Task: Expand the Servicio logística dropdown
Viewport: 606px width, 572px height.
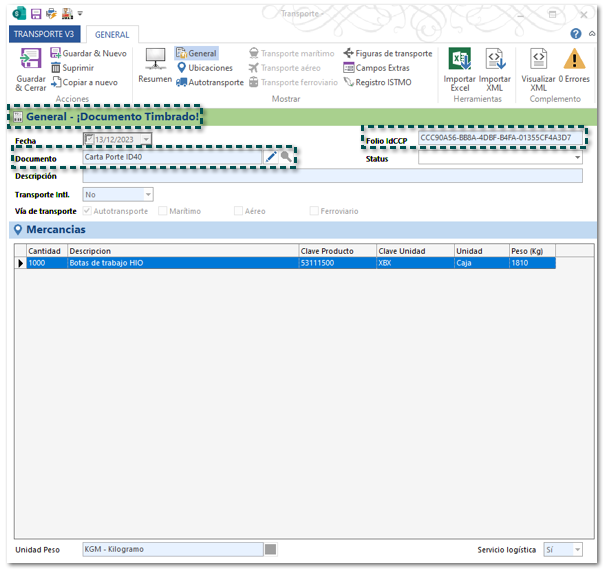Action: [577, 550]
